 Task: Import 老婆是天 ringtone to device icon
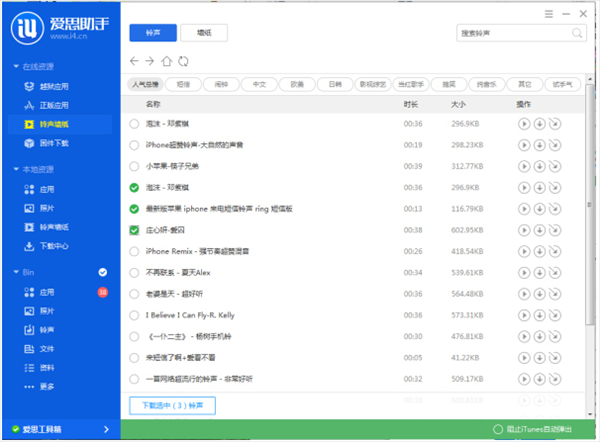pyautogui.click(x=555, y=293)
